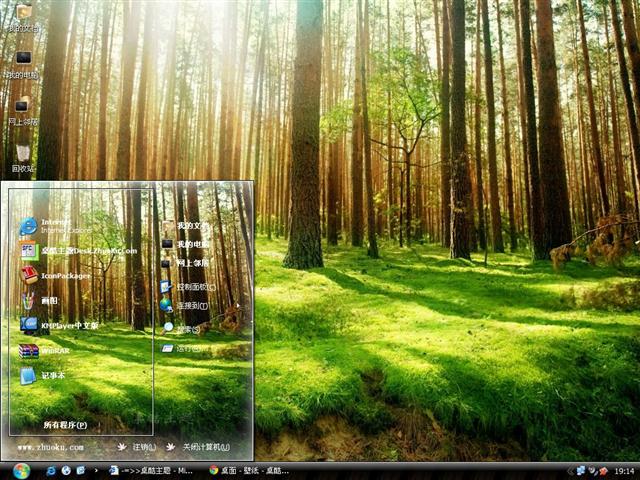Expand hidden system tray icons arrow
This screenshot has height=480, width=640.
[570, 471]
